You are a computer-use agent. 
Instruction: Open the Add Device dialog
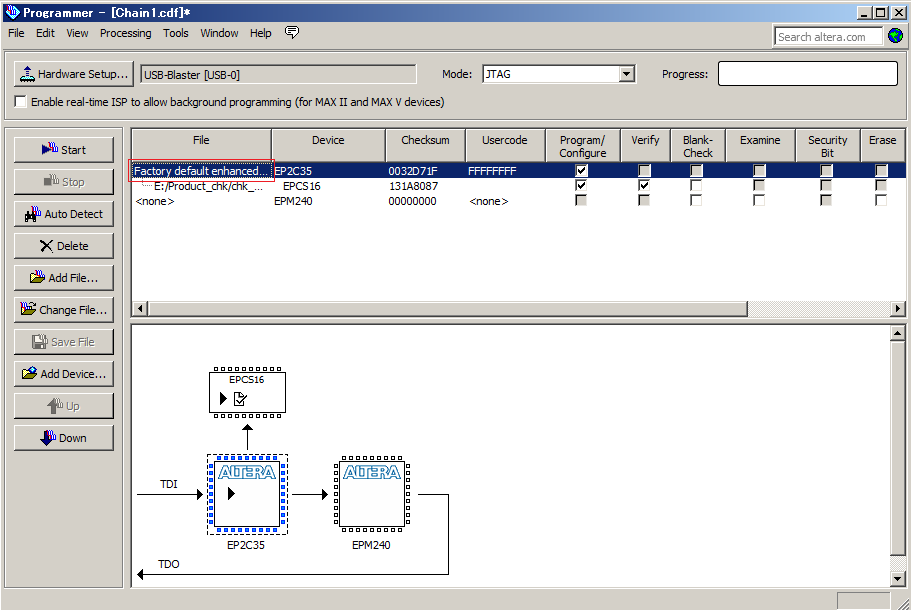tap(64, 374)
